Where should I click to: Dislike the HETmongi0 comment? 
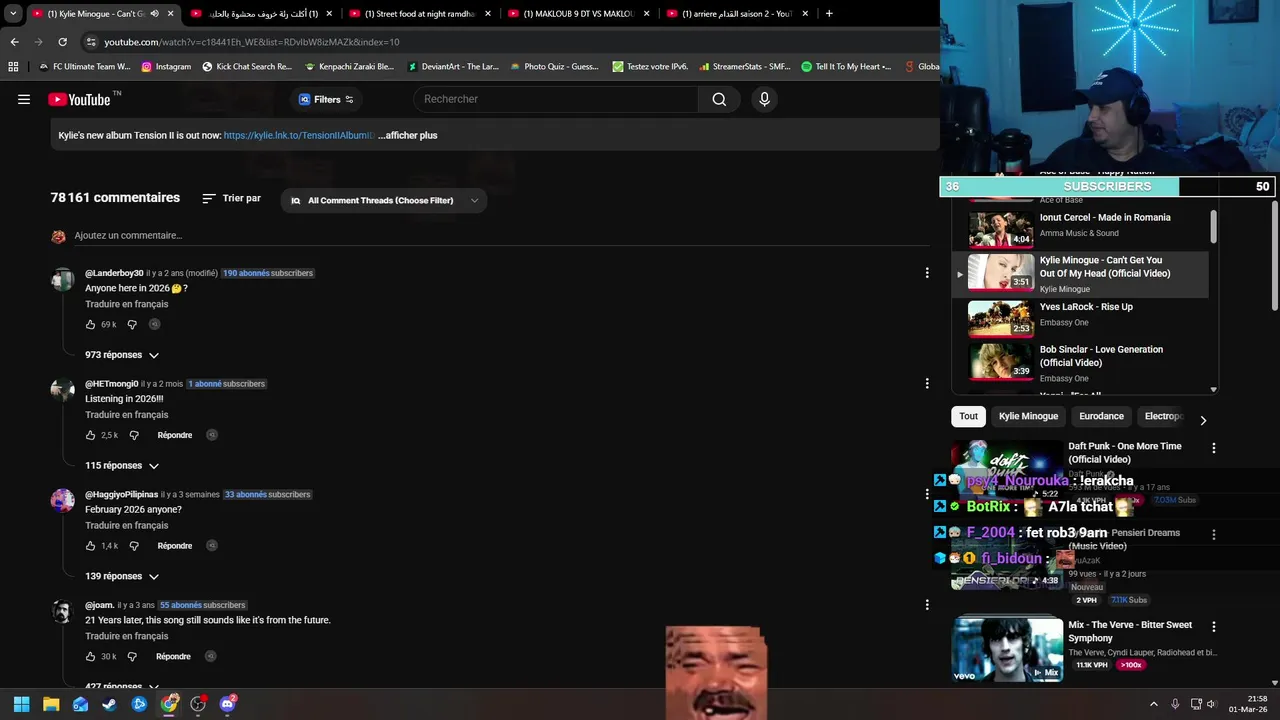[134, 435]
